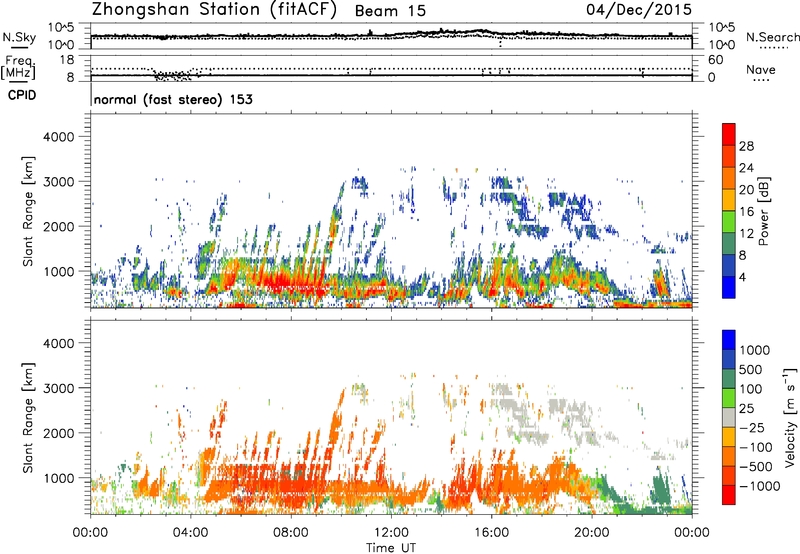This screenshot has height=554, width=800.
Task: Click the '28' power colorbar label
Action: click(x=746, y=146)
